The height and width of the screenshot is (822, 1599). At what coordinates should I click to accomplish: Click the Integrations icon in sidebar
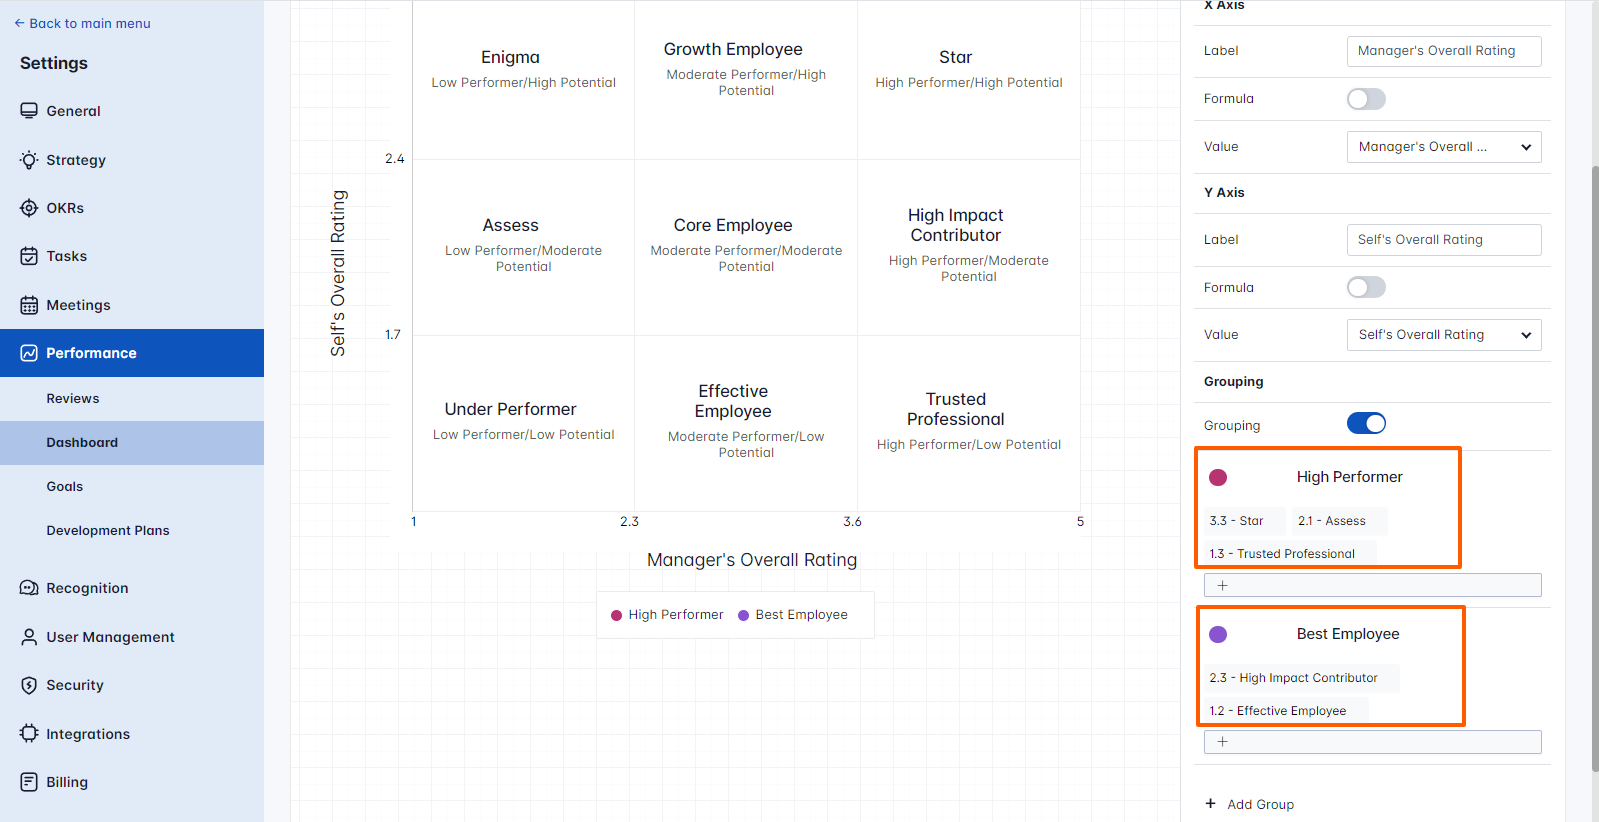click(x=29, y=733)
